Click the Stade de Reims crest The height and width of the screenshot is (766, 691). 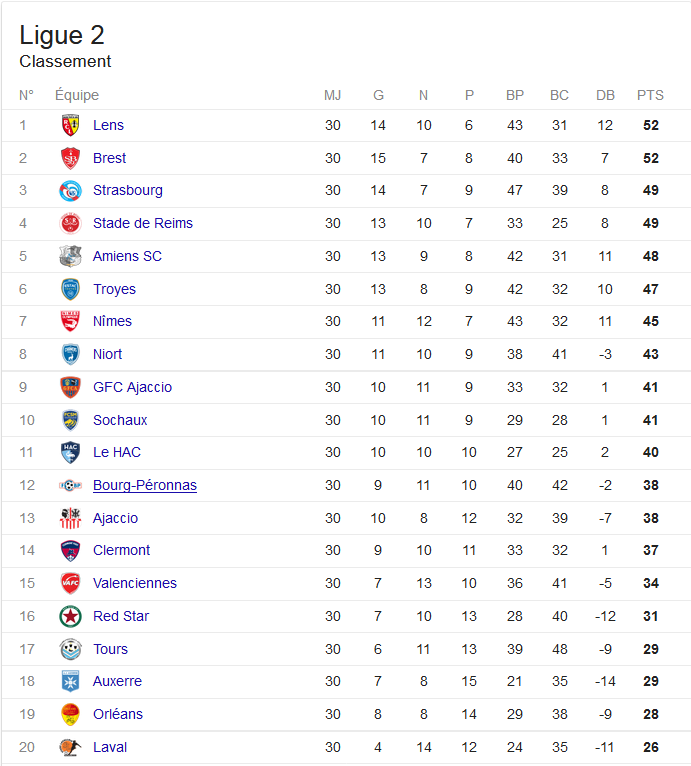pos(70,223)
